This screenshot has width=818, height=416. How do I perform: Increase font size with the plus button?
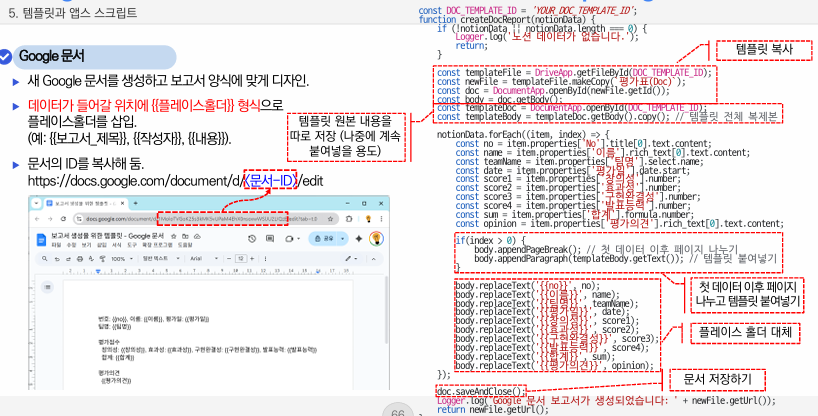(252, 258)
